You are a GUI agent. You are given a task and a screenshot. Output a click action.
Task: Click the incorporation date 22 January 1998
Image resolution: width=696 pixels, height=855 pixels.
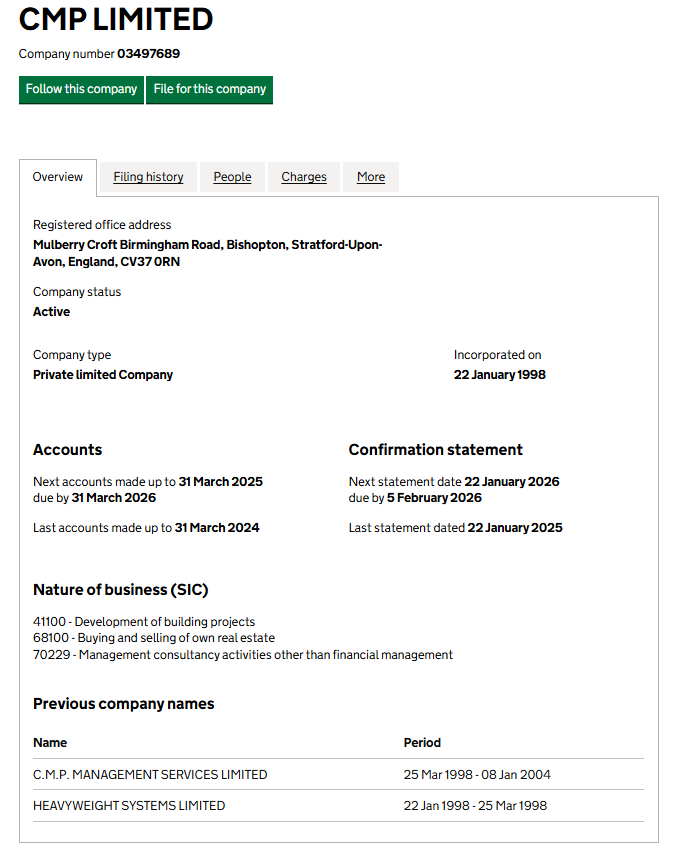(x=499, y=375)
